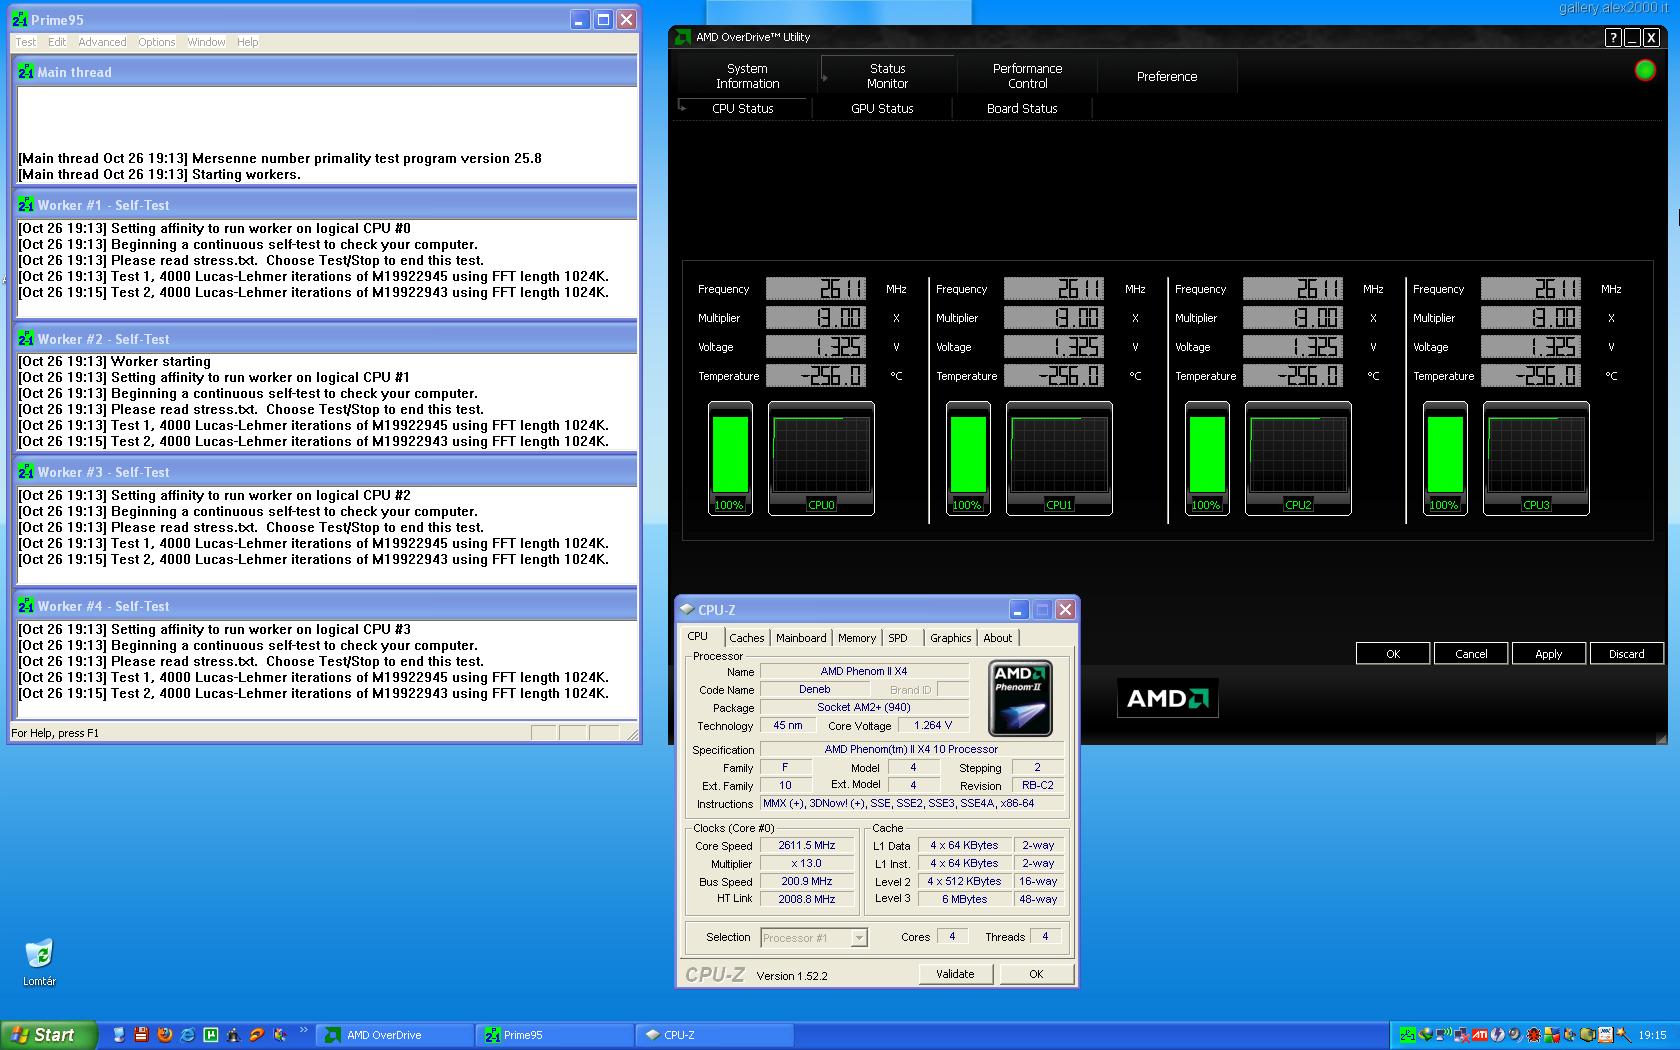Open the Options menu in Prime95

click(157, 42)
